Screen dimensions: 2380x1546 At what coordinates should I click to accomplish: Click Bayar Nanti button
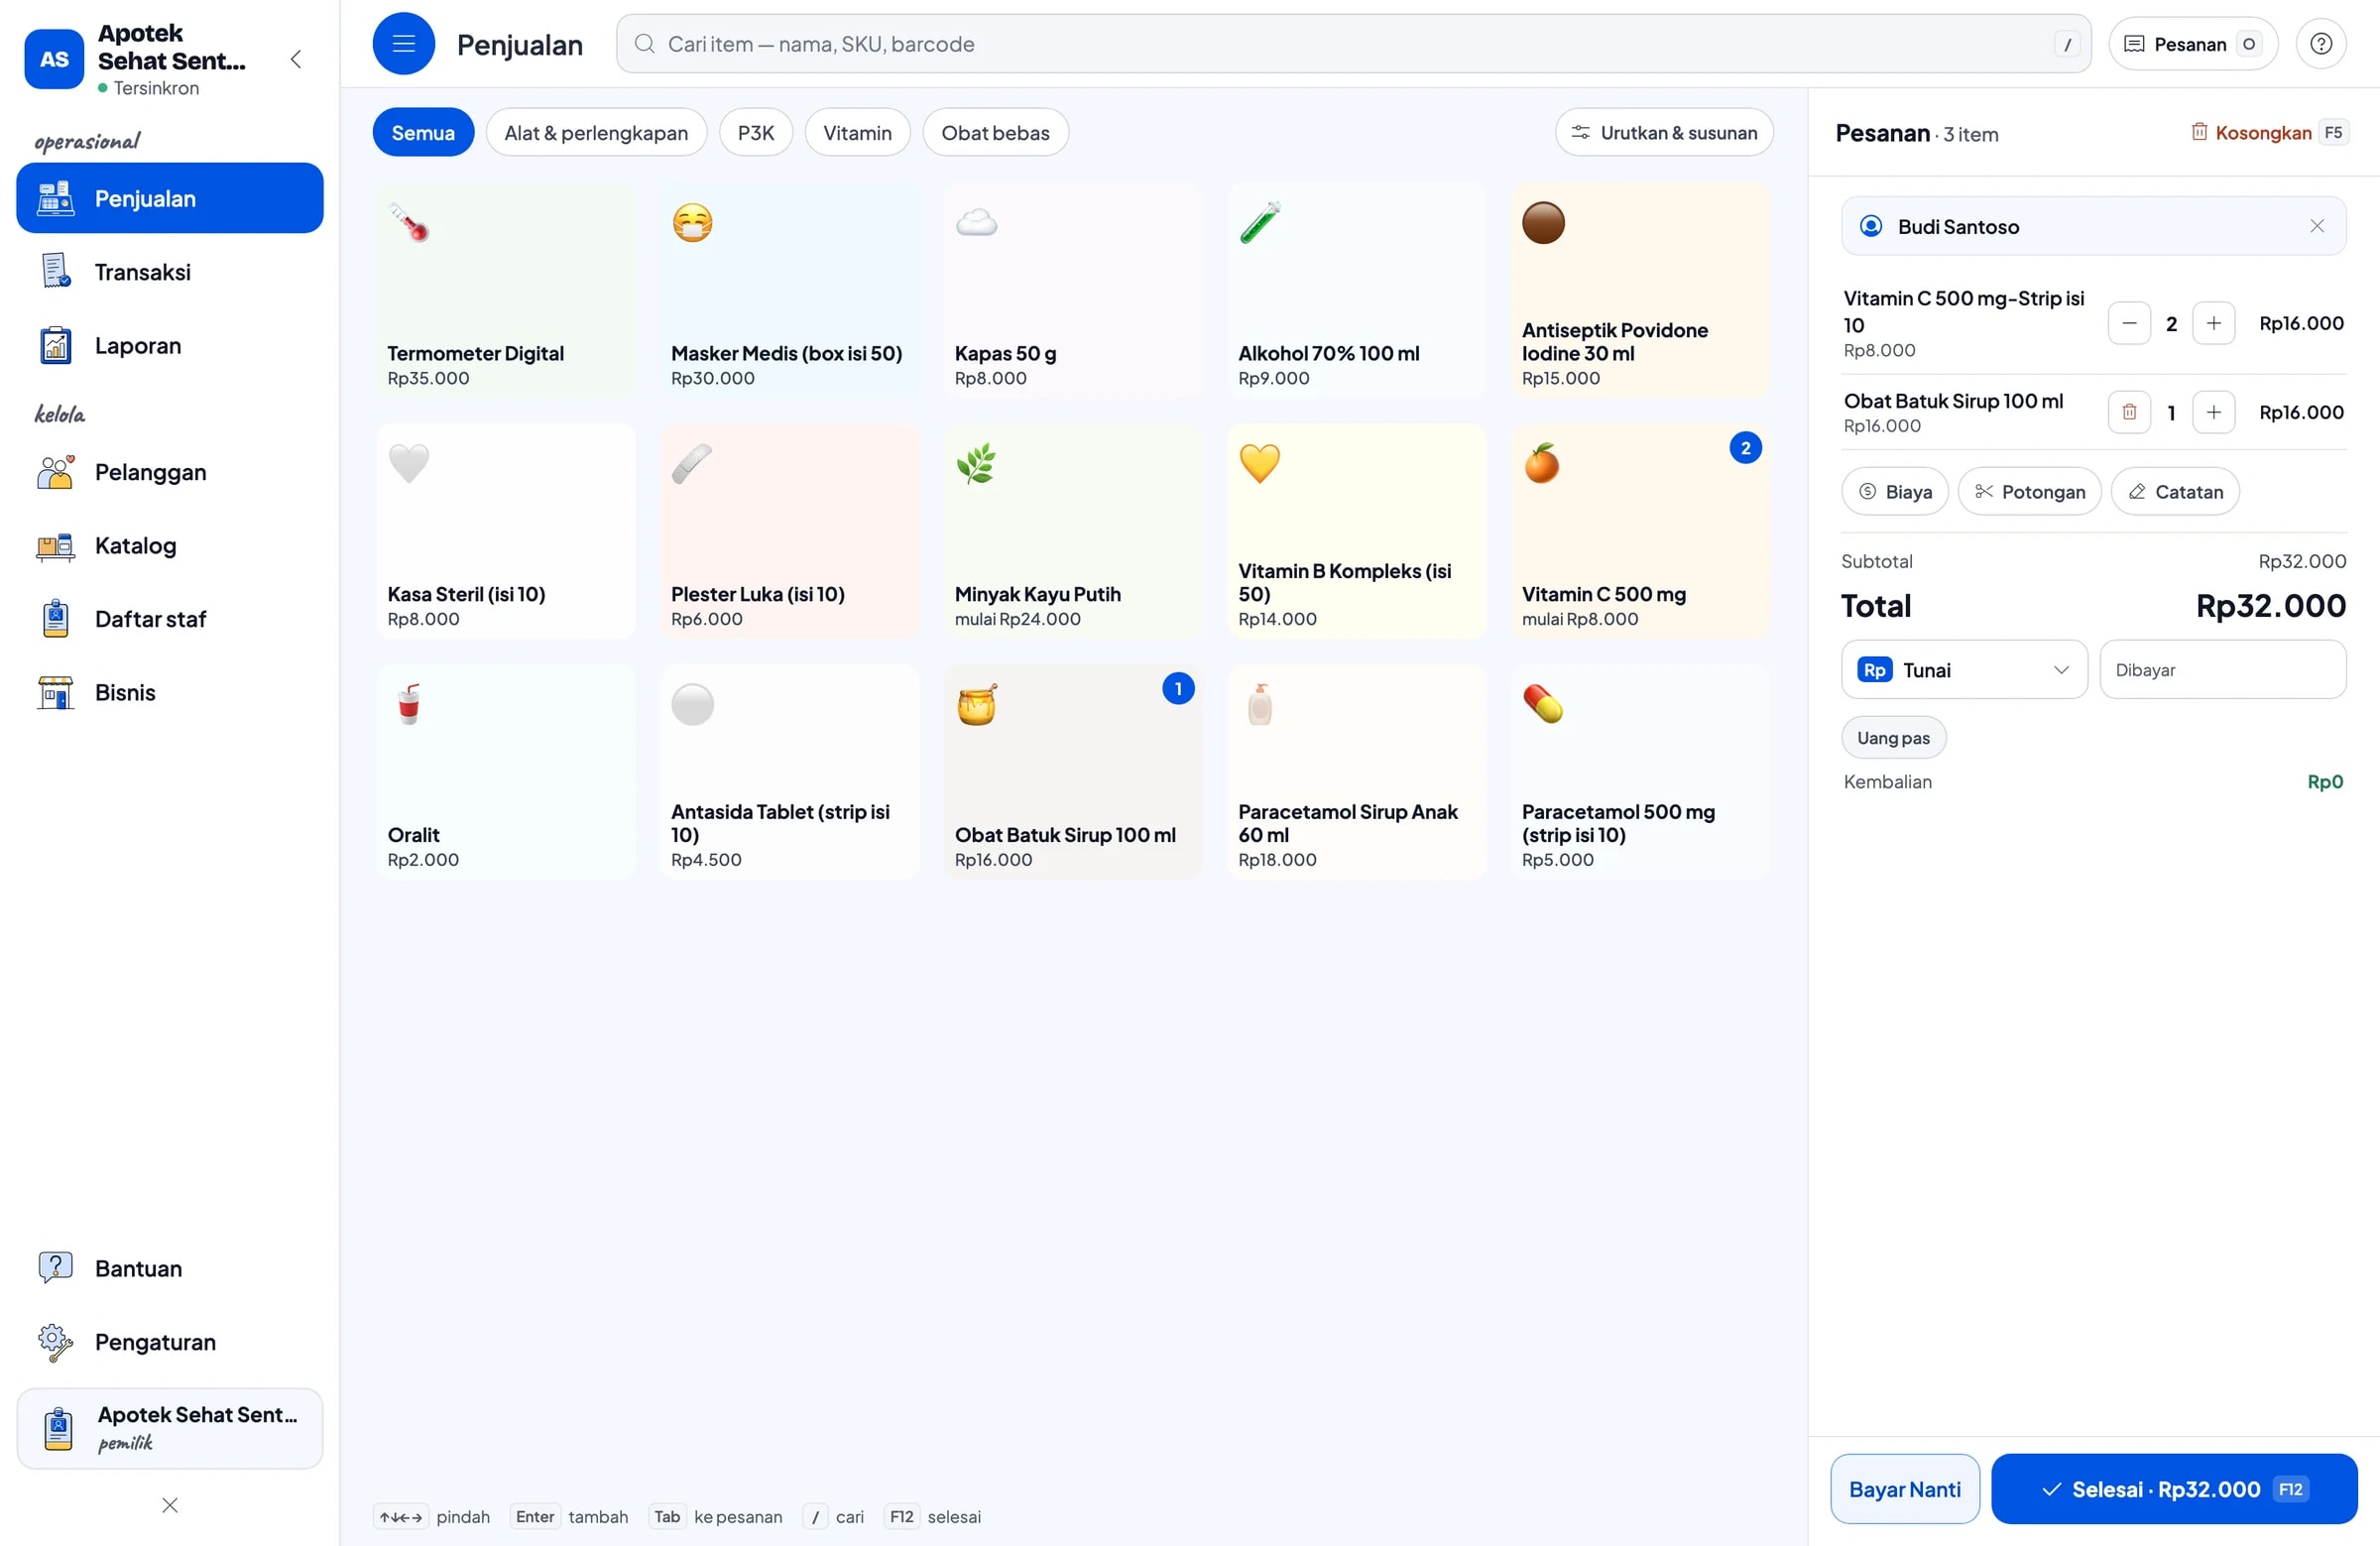1904,1489
